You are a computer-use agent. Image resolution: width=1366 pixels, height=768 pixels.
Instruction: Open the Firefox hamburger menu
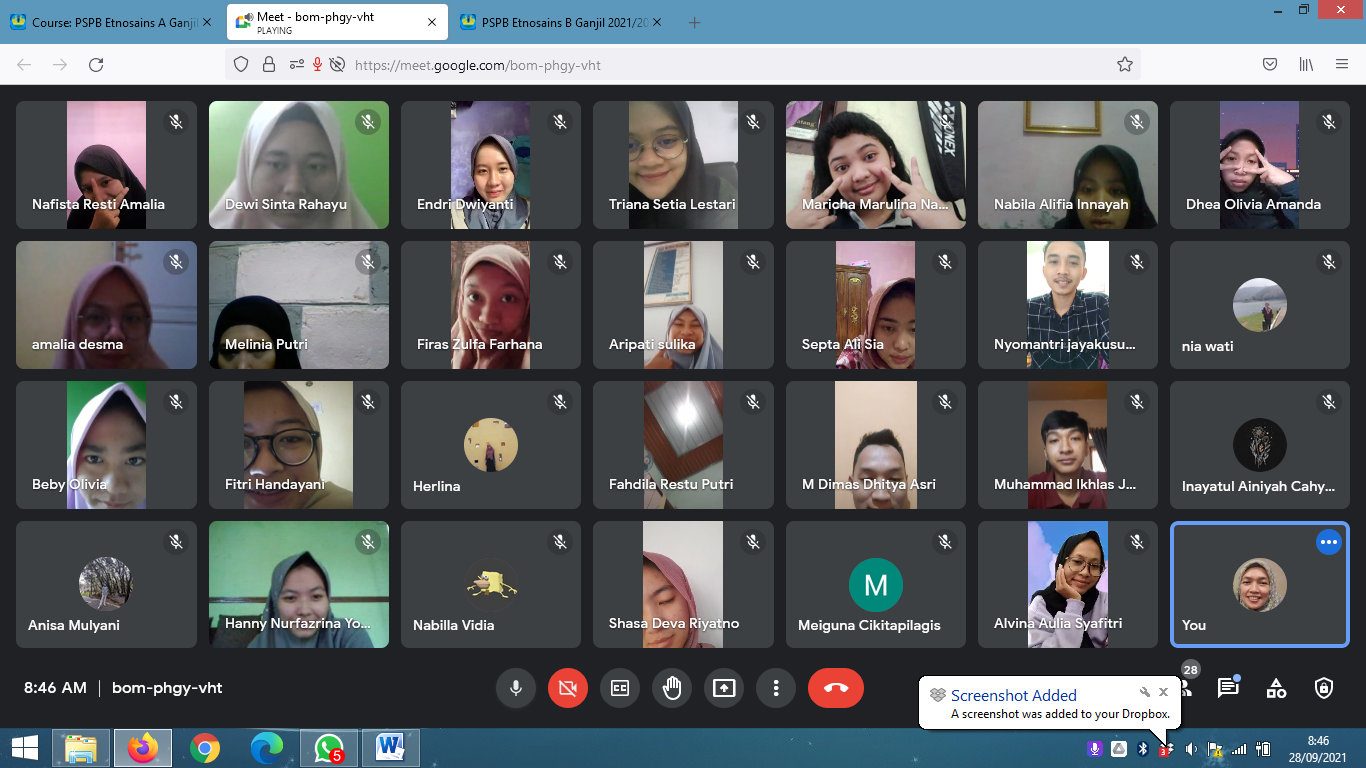tap(1342, 64)
